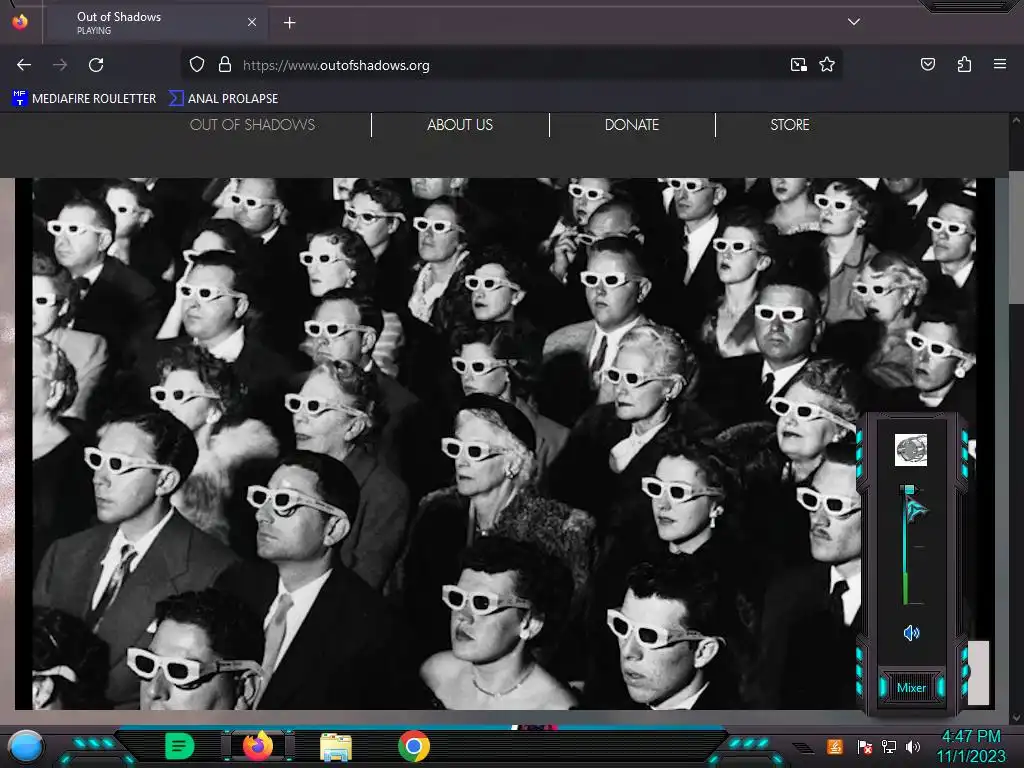Open the Extensions puzzle icon

tap(964, 64)
